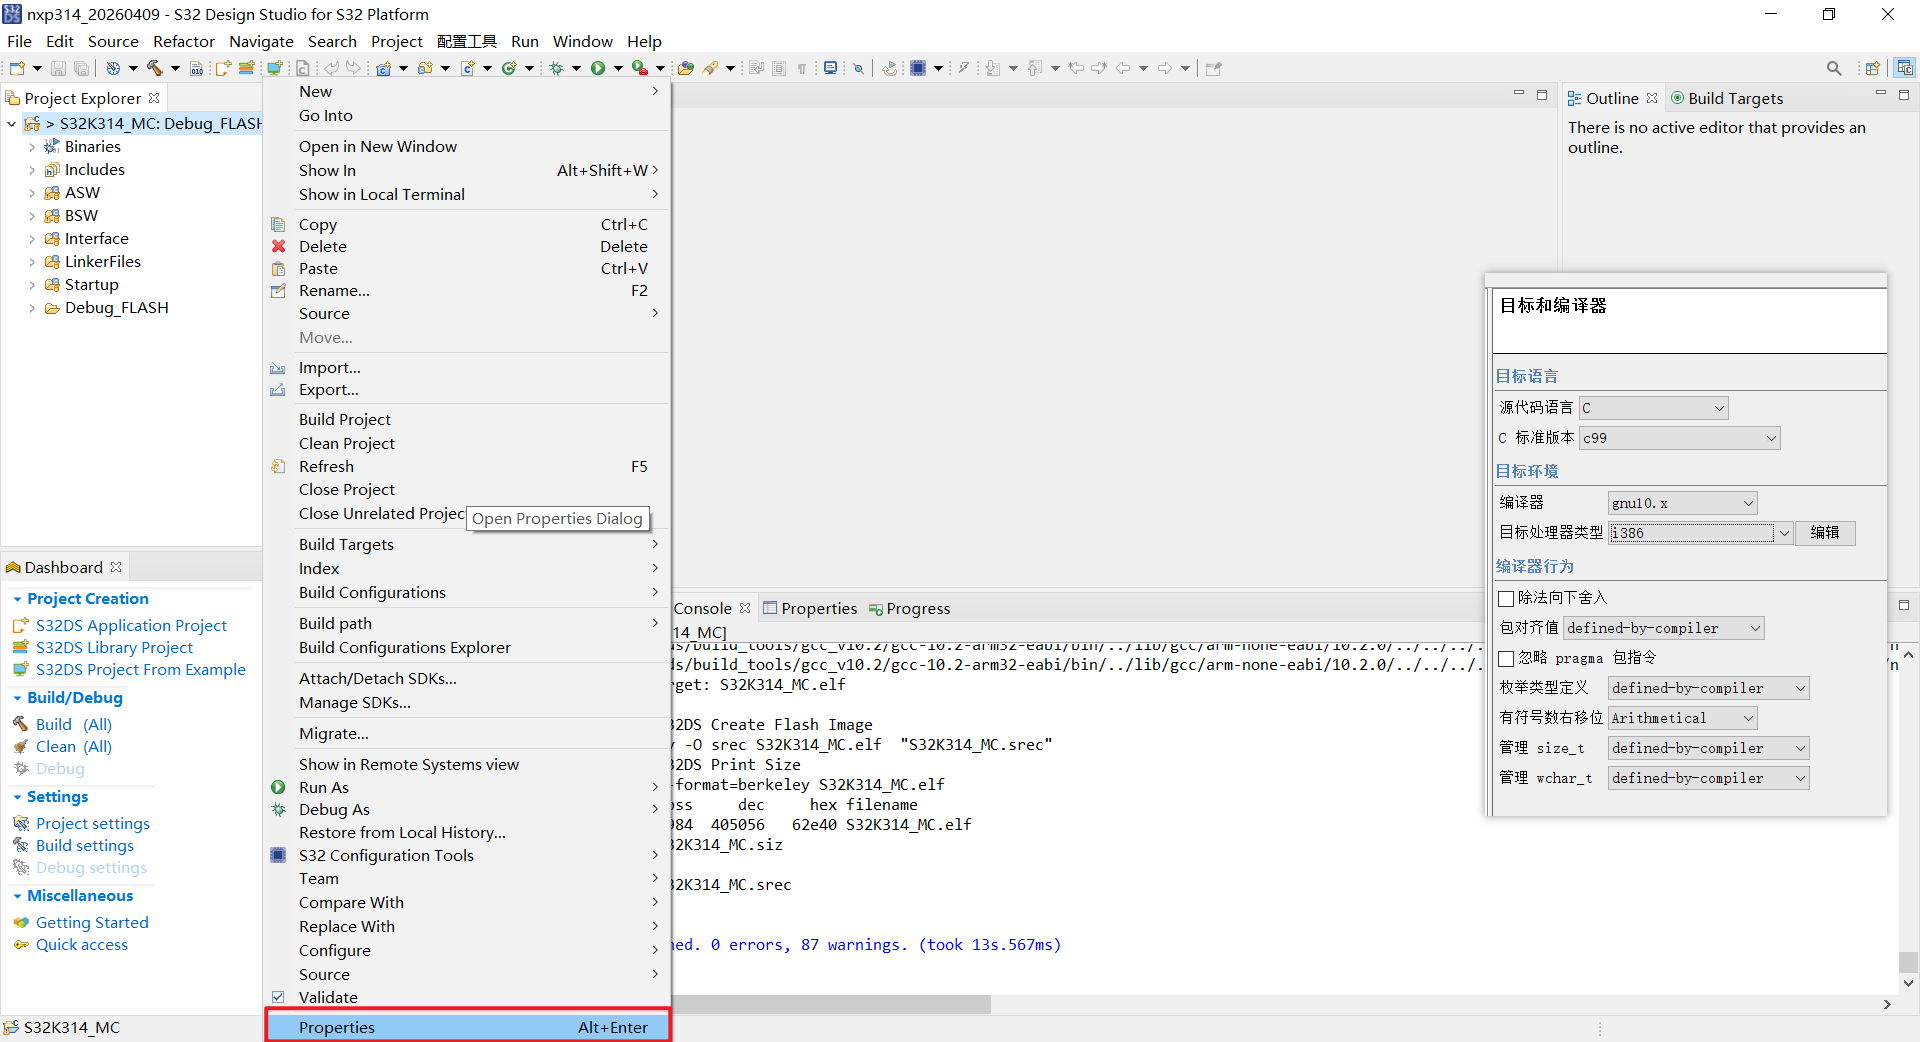The width and height of the screenshot is (1920, 1042).
Task: Close the Dashboard view tab
Action: click(116, 567)
